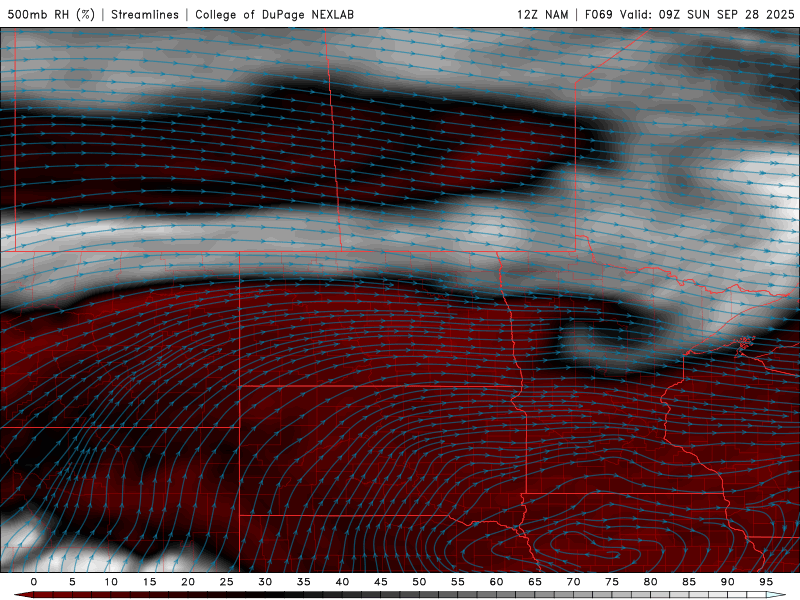Click the "Valid: 09Z SUN SEP 28 2025" text
This screenshot has height=600, width=800.
pyautogui.click(x=707, y=14)
